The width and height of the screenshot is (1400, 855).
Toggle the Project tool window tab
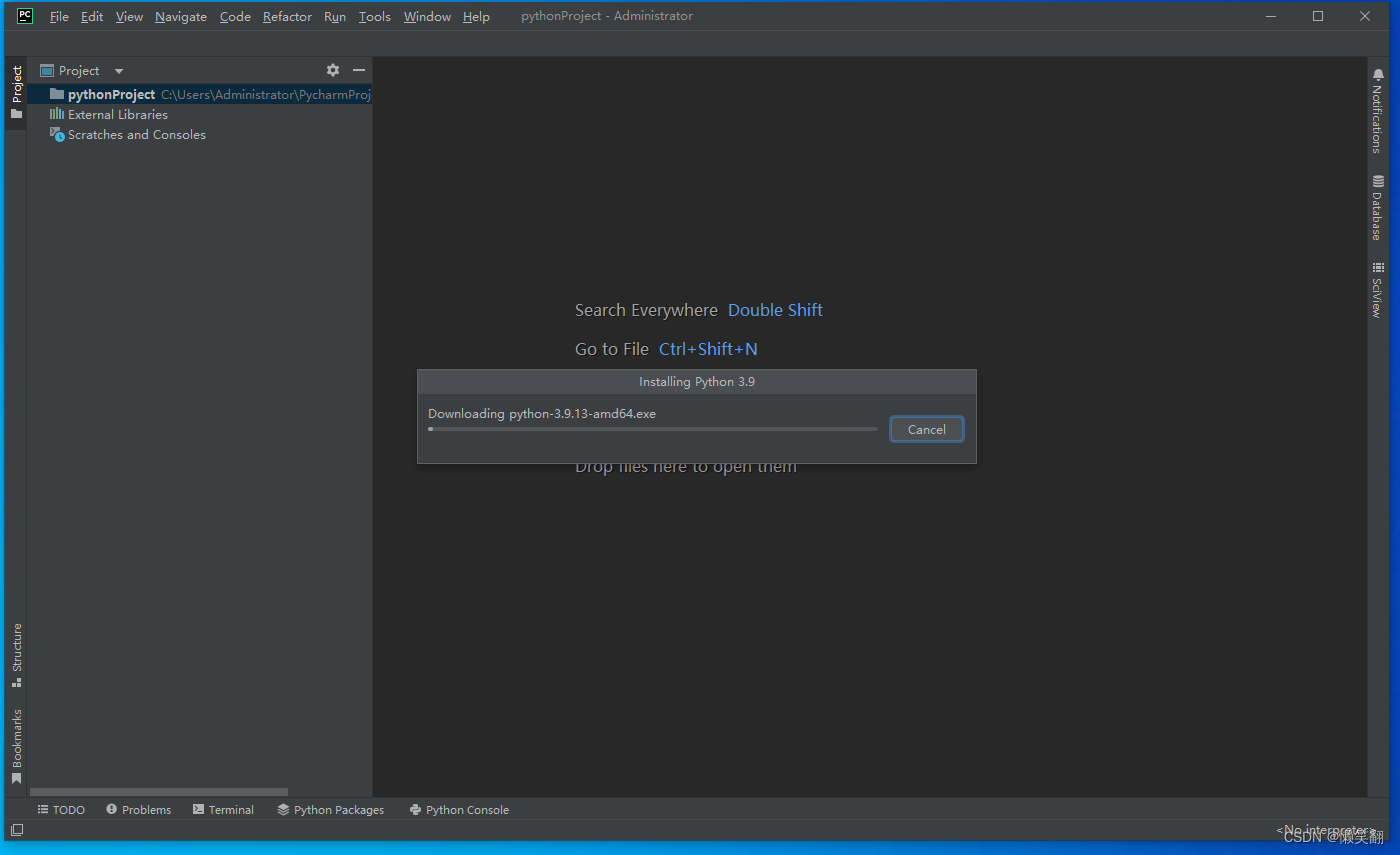pyautogui.click(x=16, y=93)
